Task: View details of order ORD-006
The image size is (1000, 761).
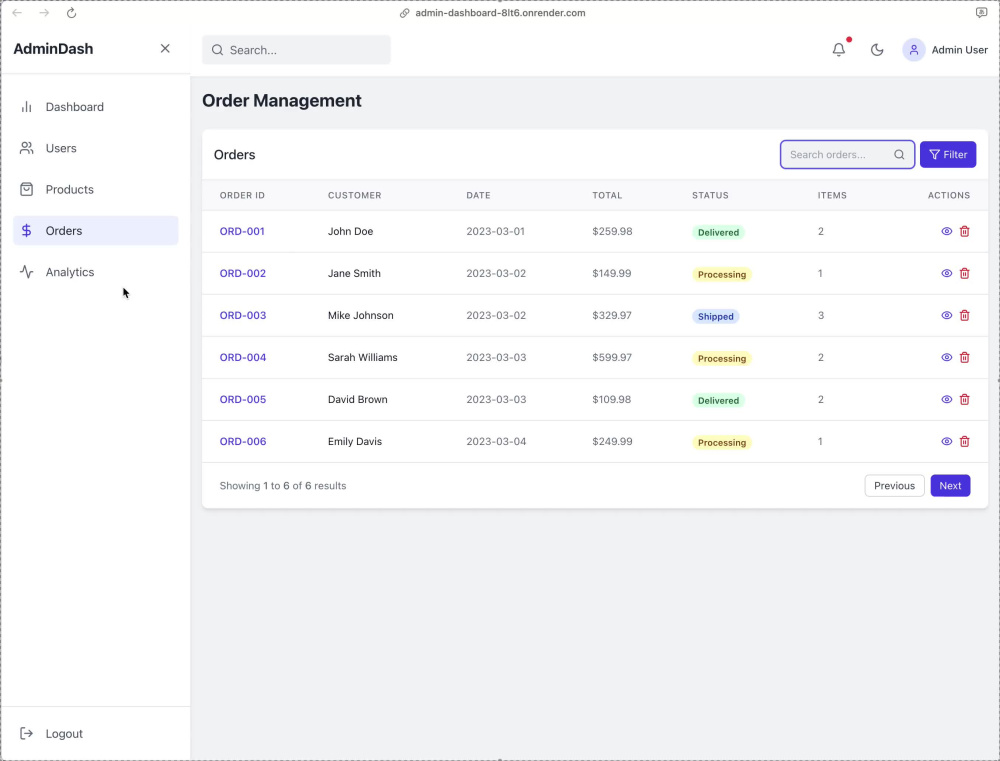Action: (946, 442)
